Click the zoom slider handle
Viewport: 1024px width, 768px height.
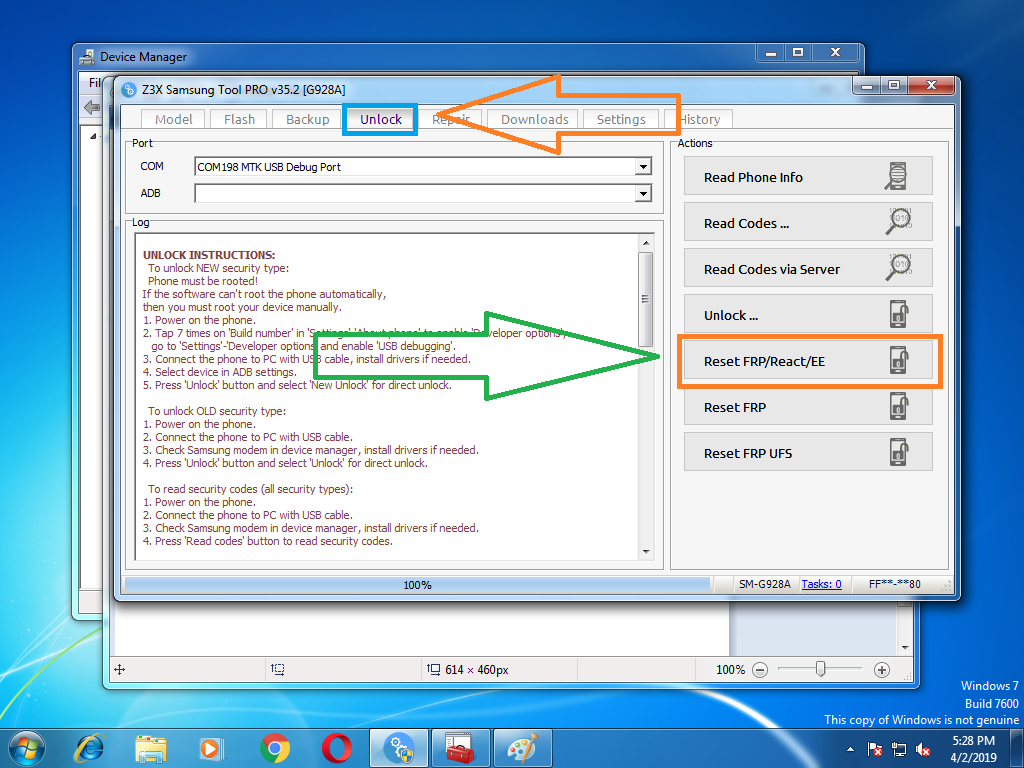(x=821, y=669)
